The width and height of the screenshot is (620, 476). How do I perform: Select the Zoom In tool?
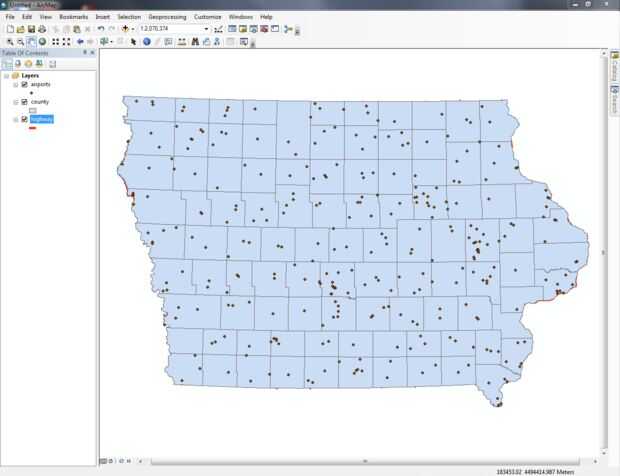(x=10, y=42)
